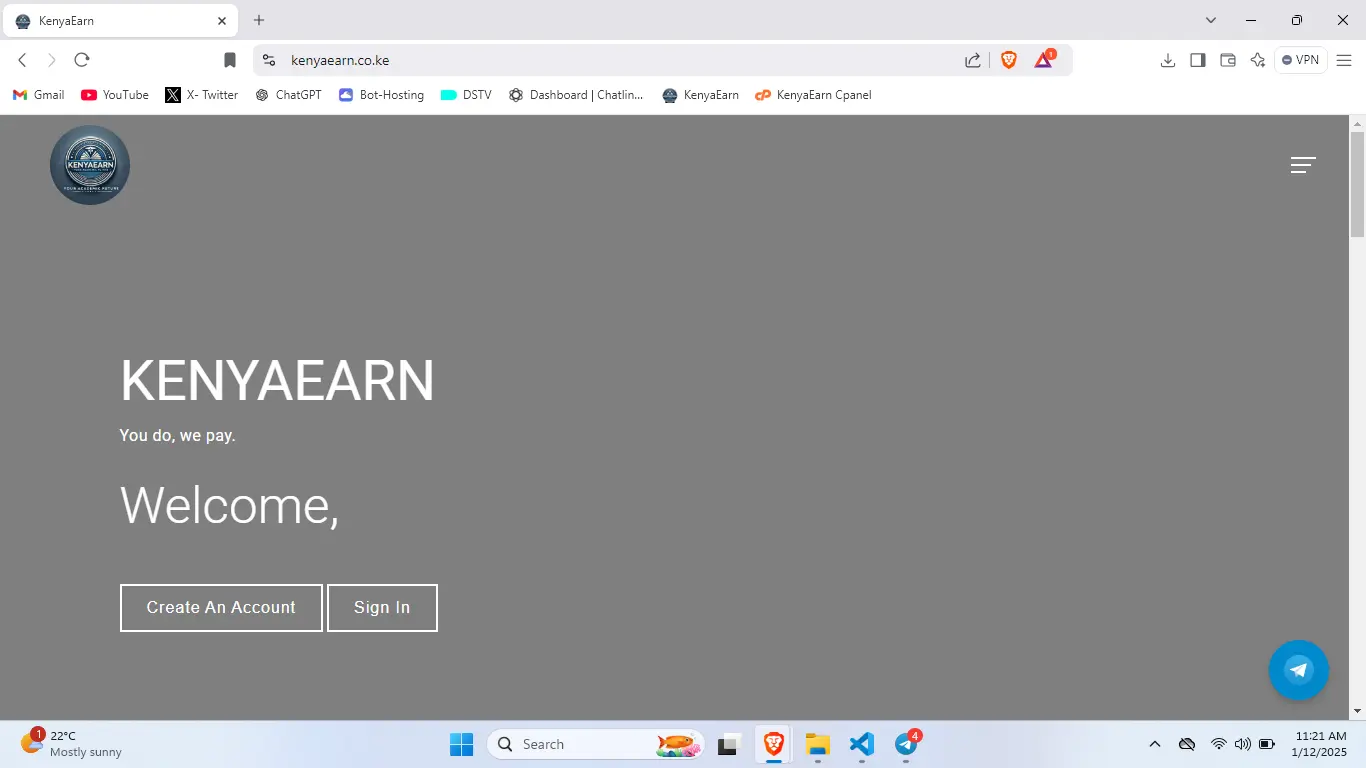The height and width of the screenshot is (768, 1366).
Task: Close the KenyaEarn tab
Action: click(x=222, y=21)
